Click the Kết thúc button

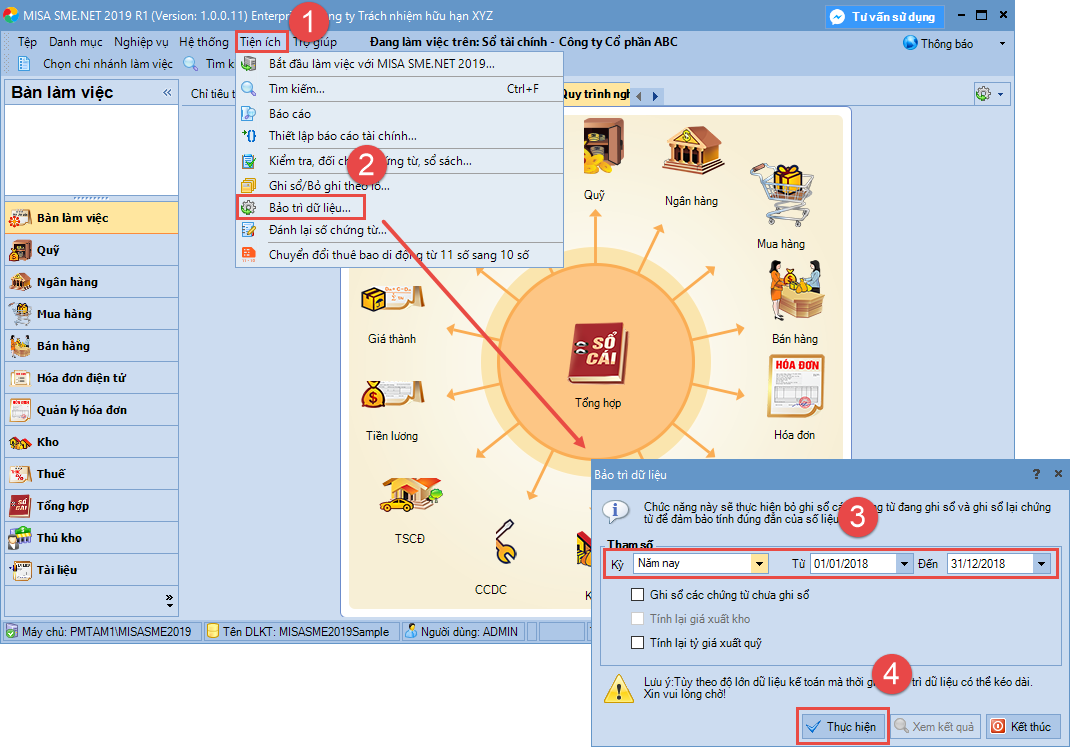pyautogui.click(x=1024, y=727)
